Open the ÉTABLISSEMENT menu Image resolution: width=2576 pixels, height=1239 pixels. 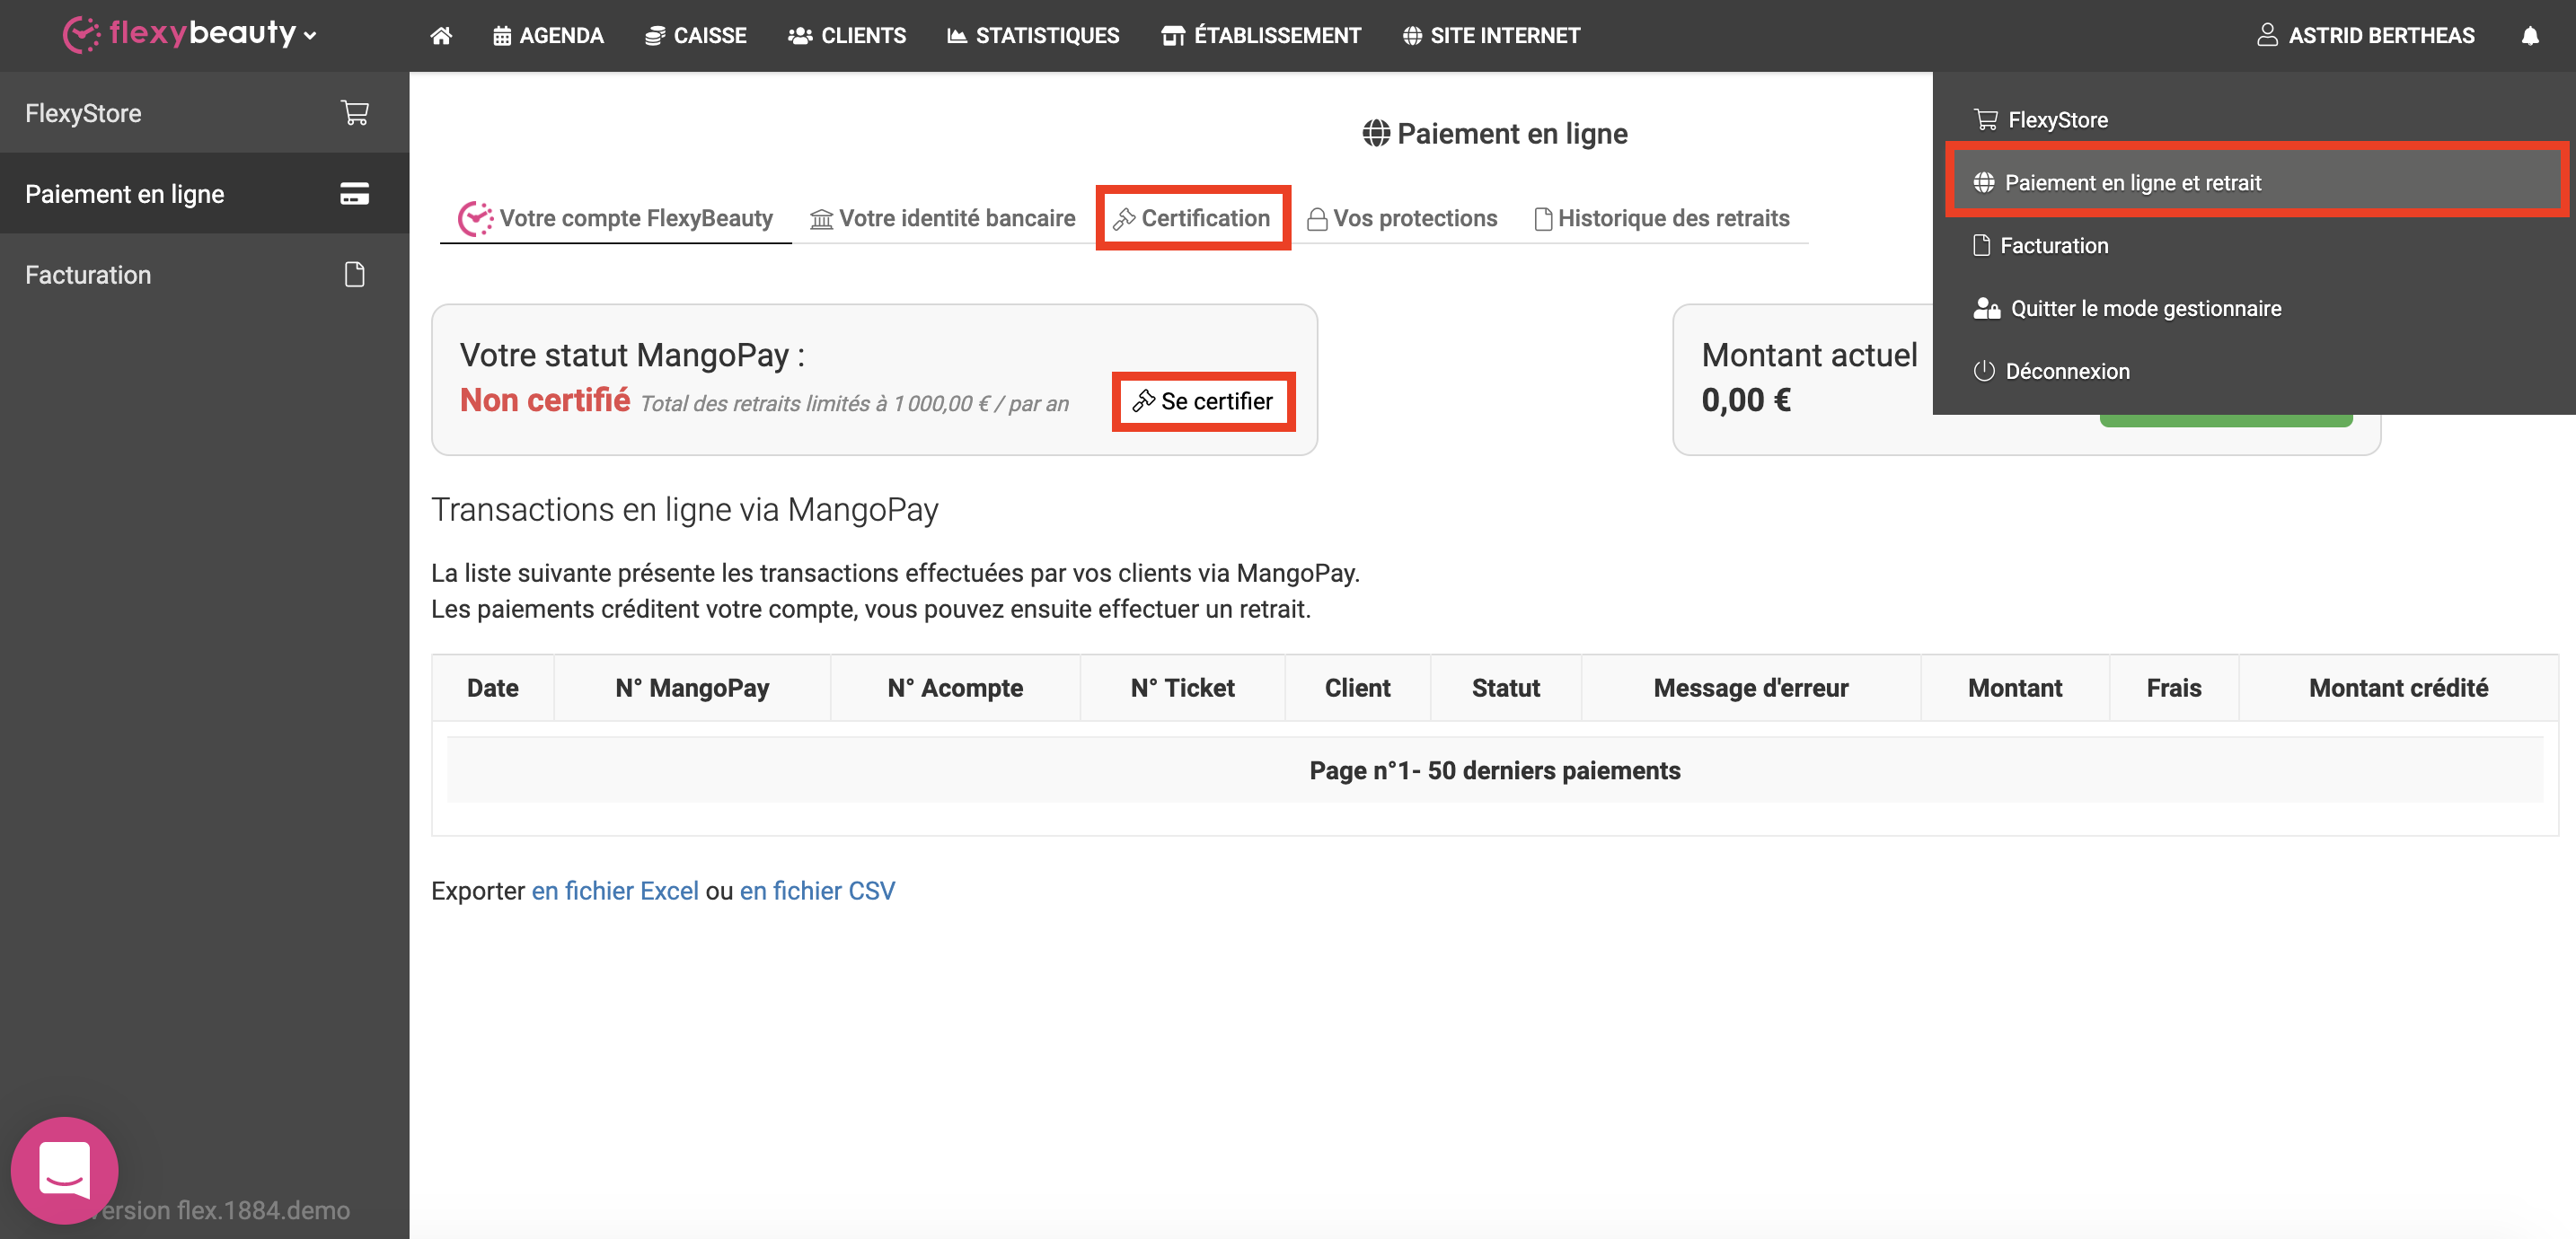point(1260,36)
